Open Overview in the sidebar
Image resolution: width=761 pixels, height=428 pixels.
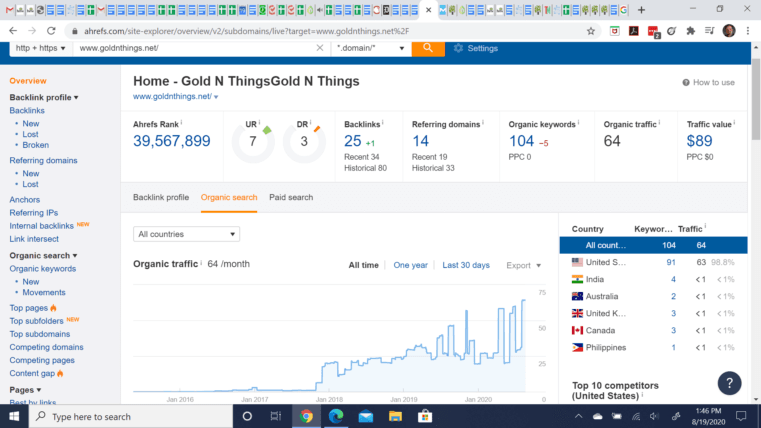28,81
